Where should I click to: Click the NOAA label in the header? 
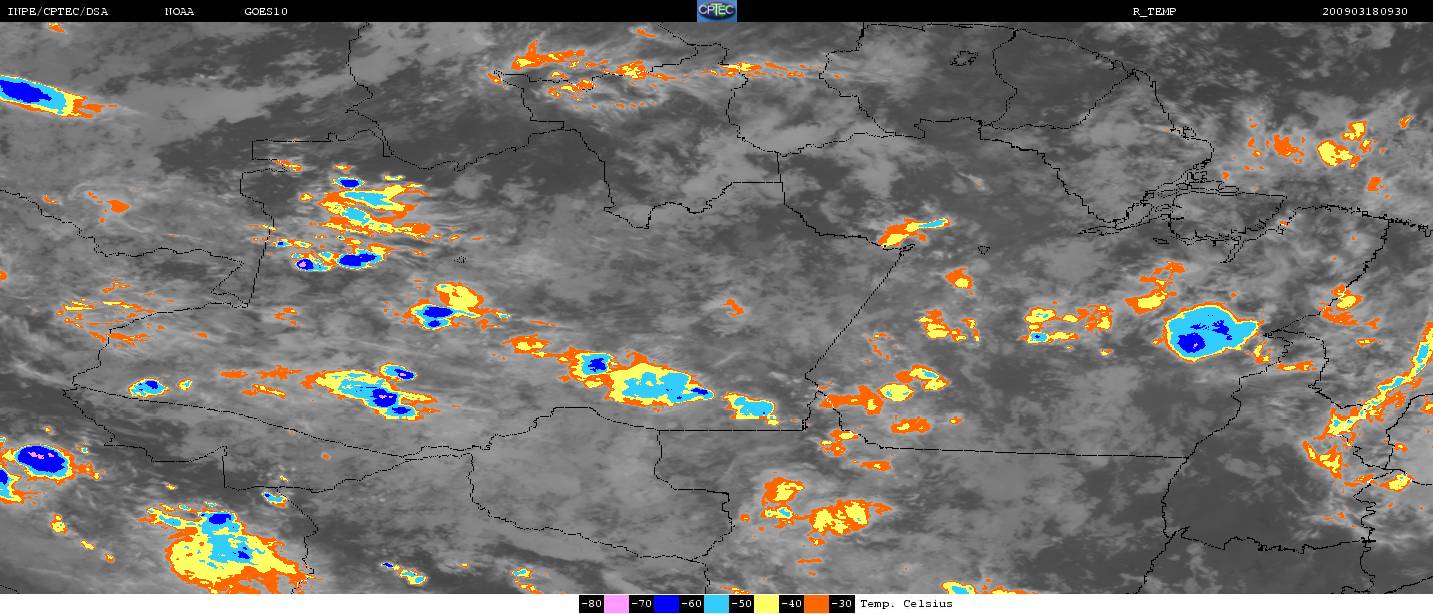tap(179, 11)
